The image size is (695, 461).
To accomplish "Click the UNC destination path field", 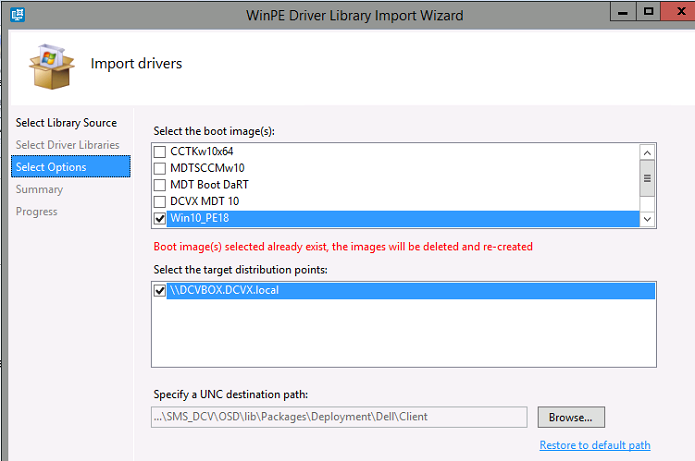I will [x=339, y=417].
